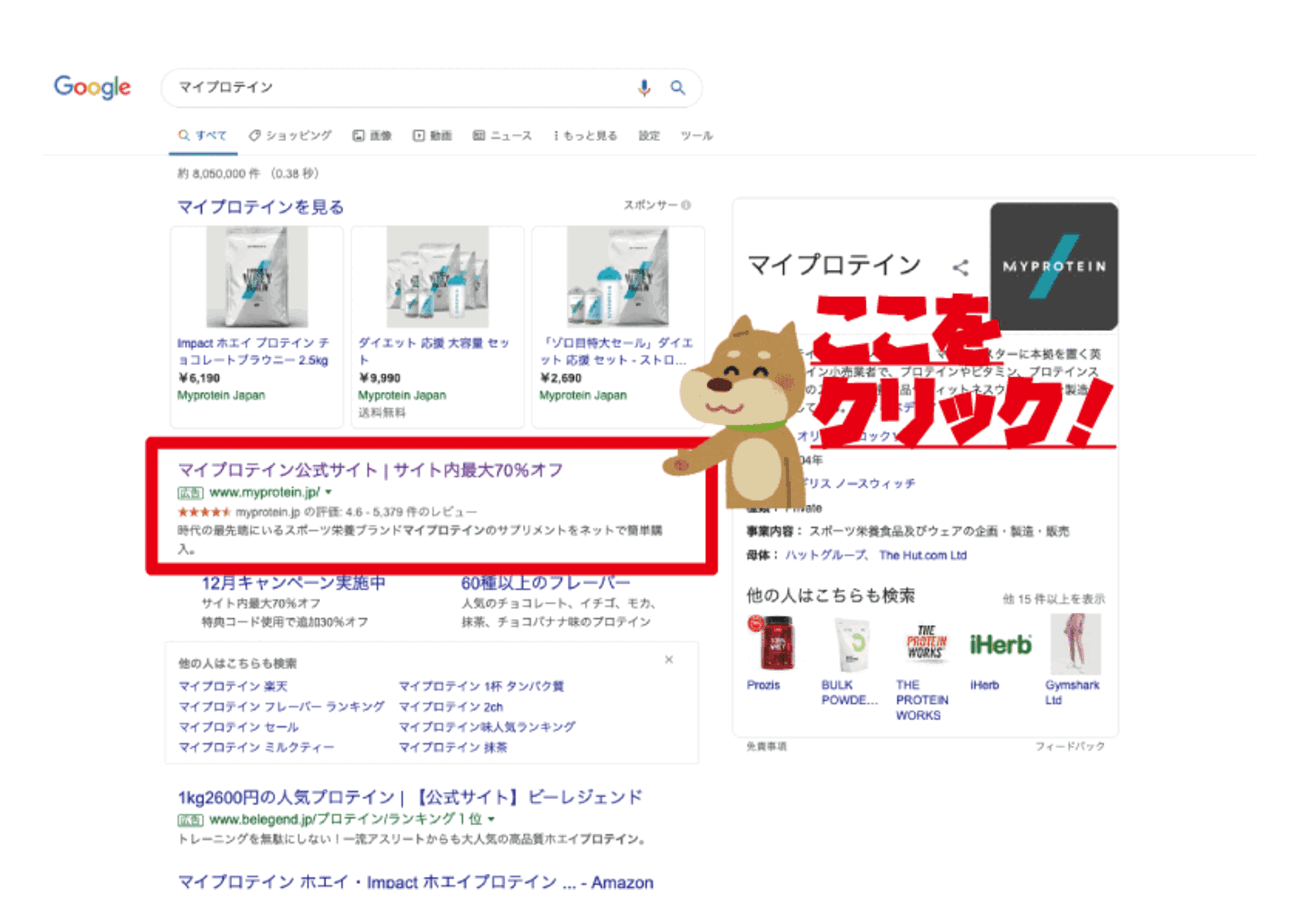Open the Impact ホエイ プロテイン チョコレートブラウニー link

[x=253, y=351]
